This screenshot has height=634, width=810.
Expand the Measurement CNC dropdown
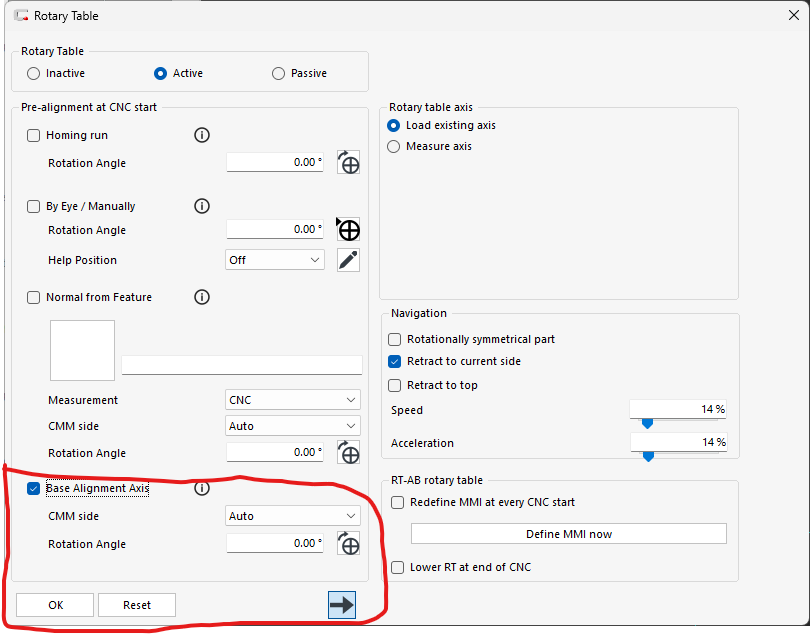coord(293,400)
